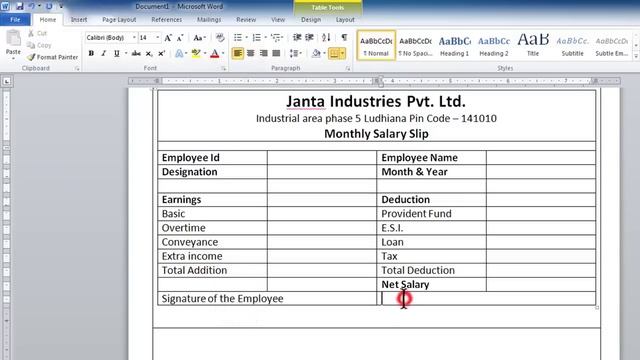Apply the Heading 1 style

[x=454, y=45]
